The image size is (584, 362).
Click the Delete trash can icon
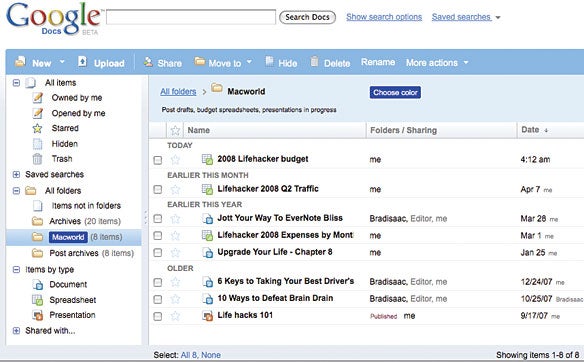click(x=315, y=61)
